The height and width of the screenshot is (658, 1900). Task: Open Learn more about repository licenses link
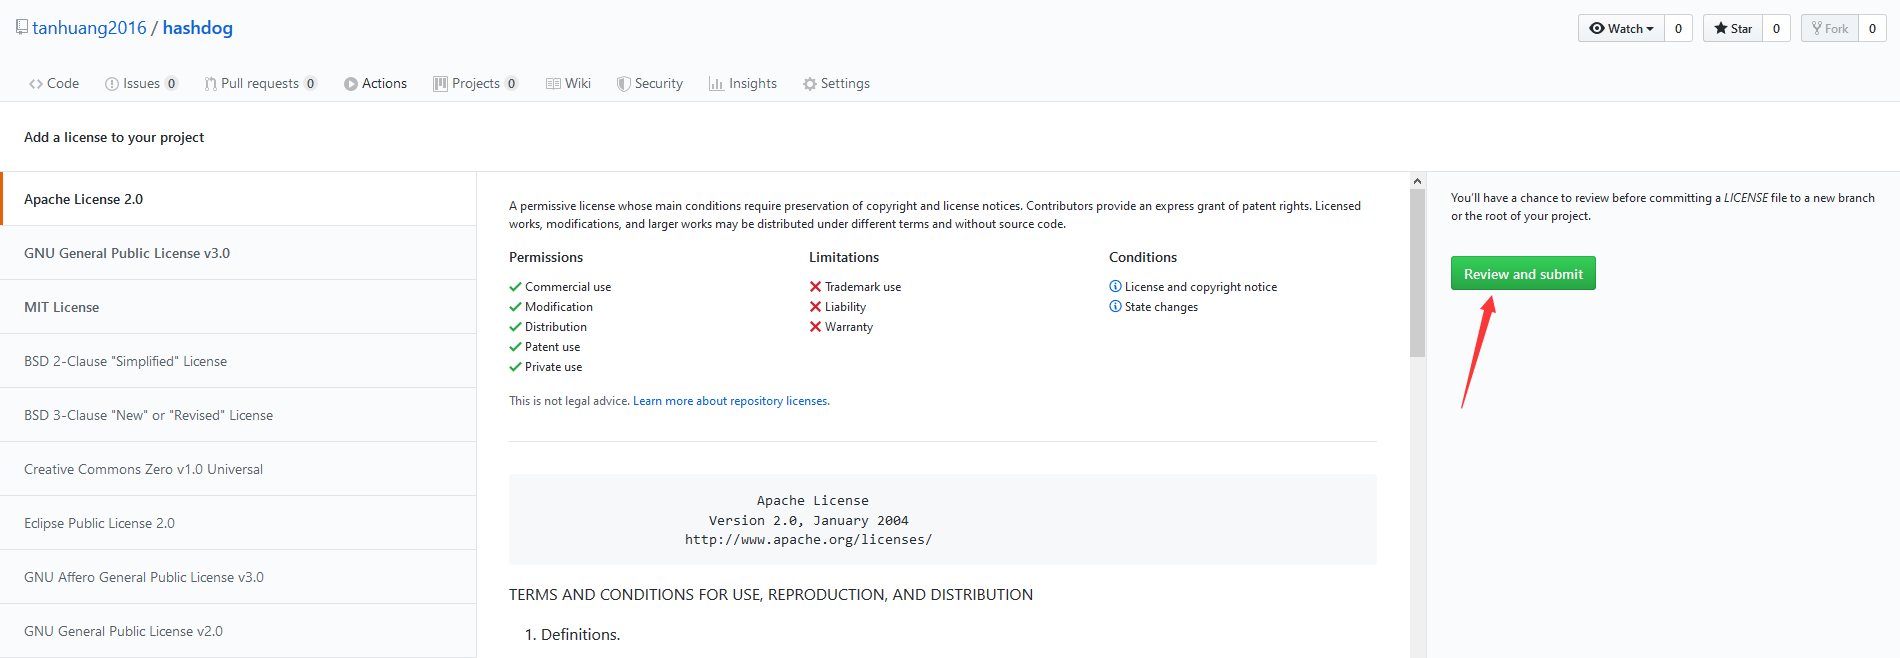coord(730,401)
